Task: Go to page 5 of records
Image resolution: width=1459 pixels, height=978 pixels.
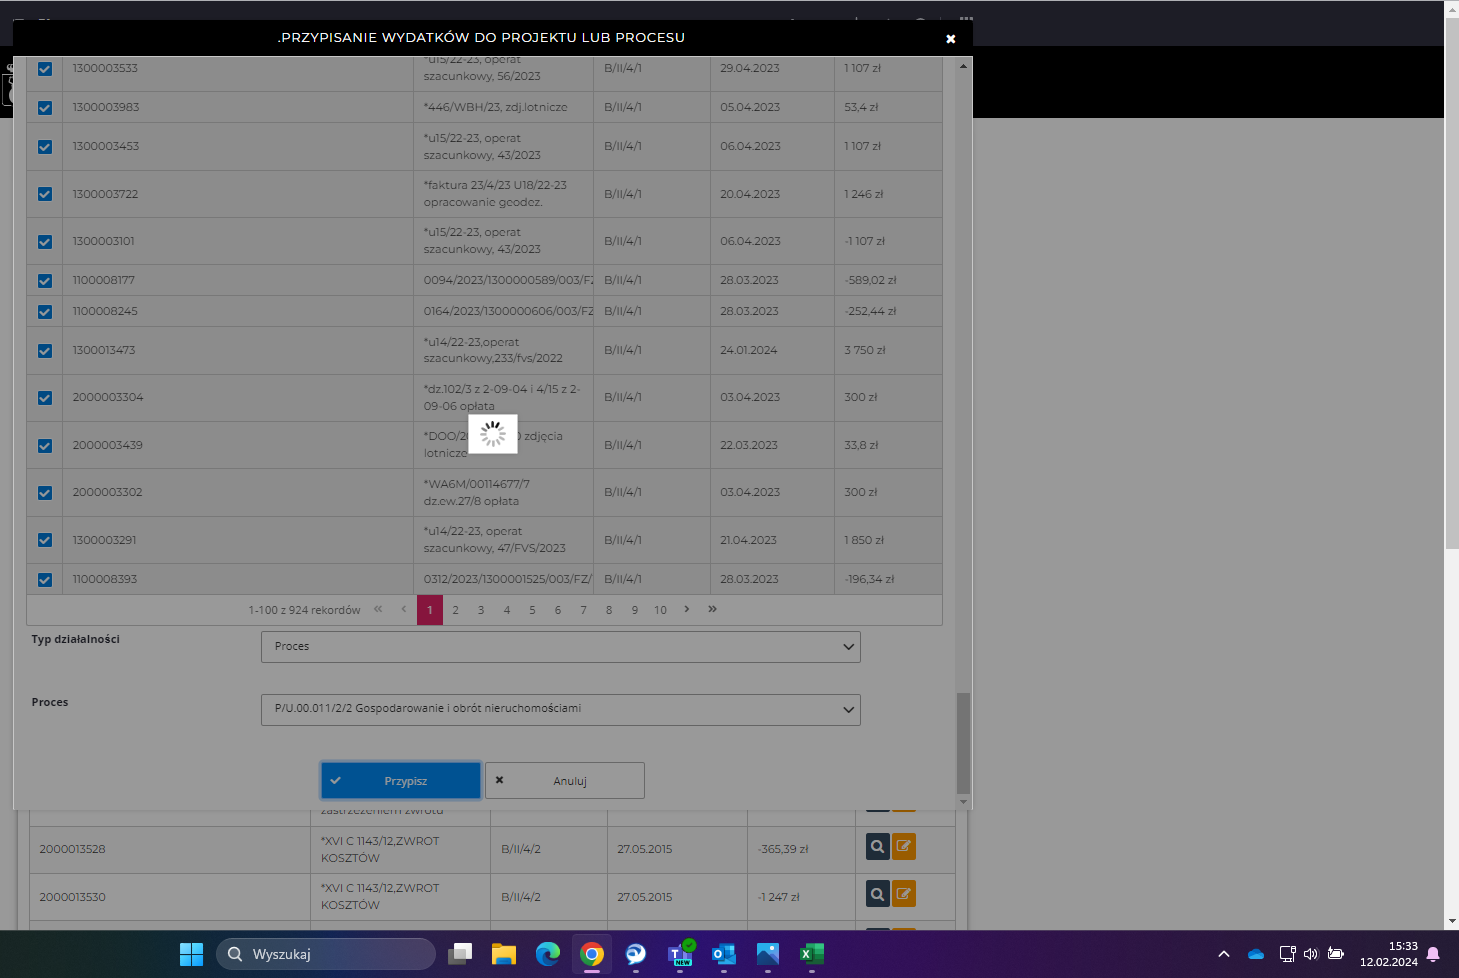Action: [532, 610]
